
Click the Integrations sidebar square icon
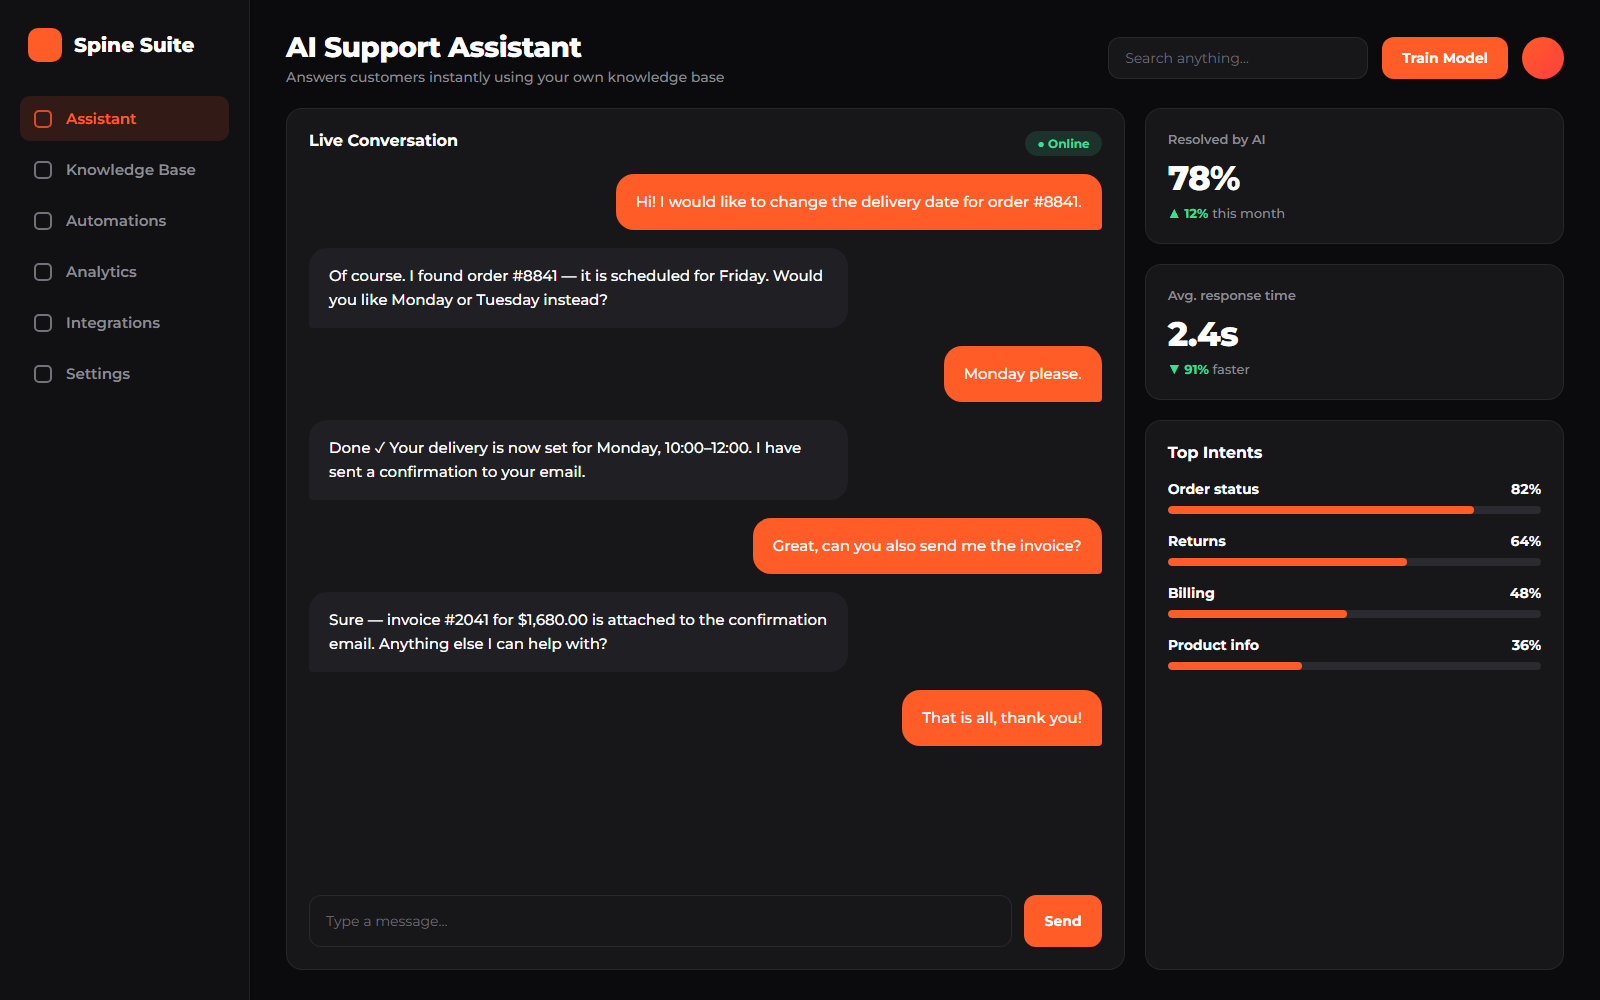coord(43,323)
